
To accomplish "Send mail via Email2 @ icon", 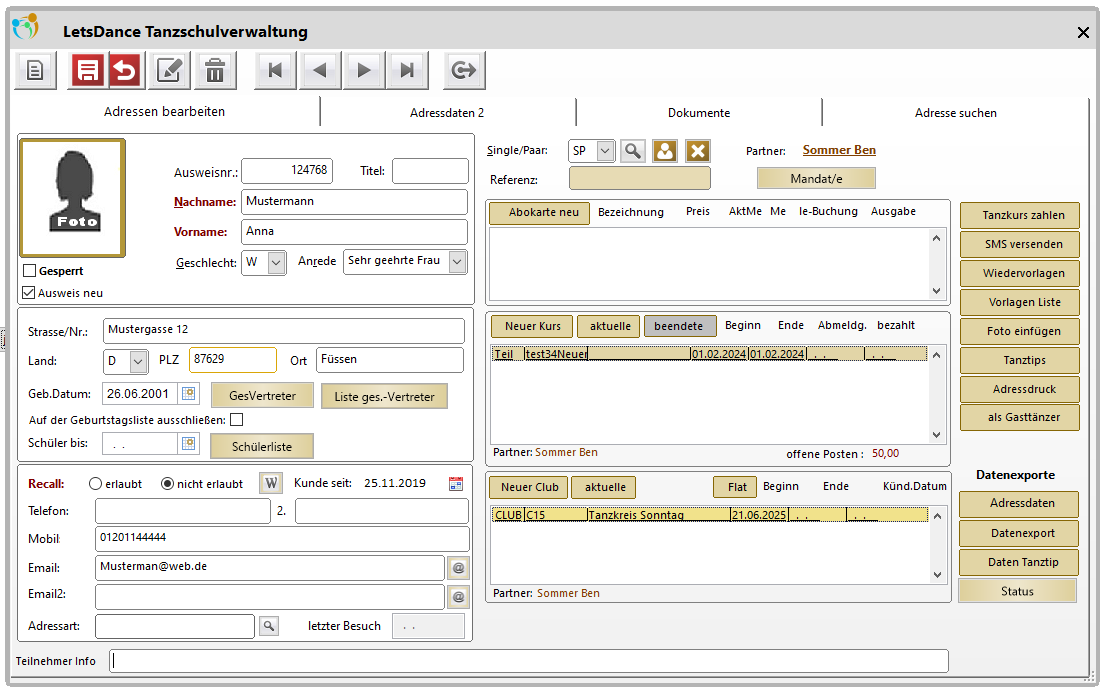I will pos(458,597).
